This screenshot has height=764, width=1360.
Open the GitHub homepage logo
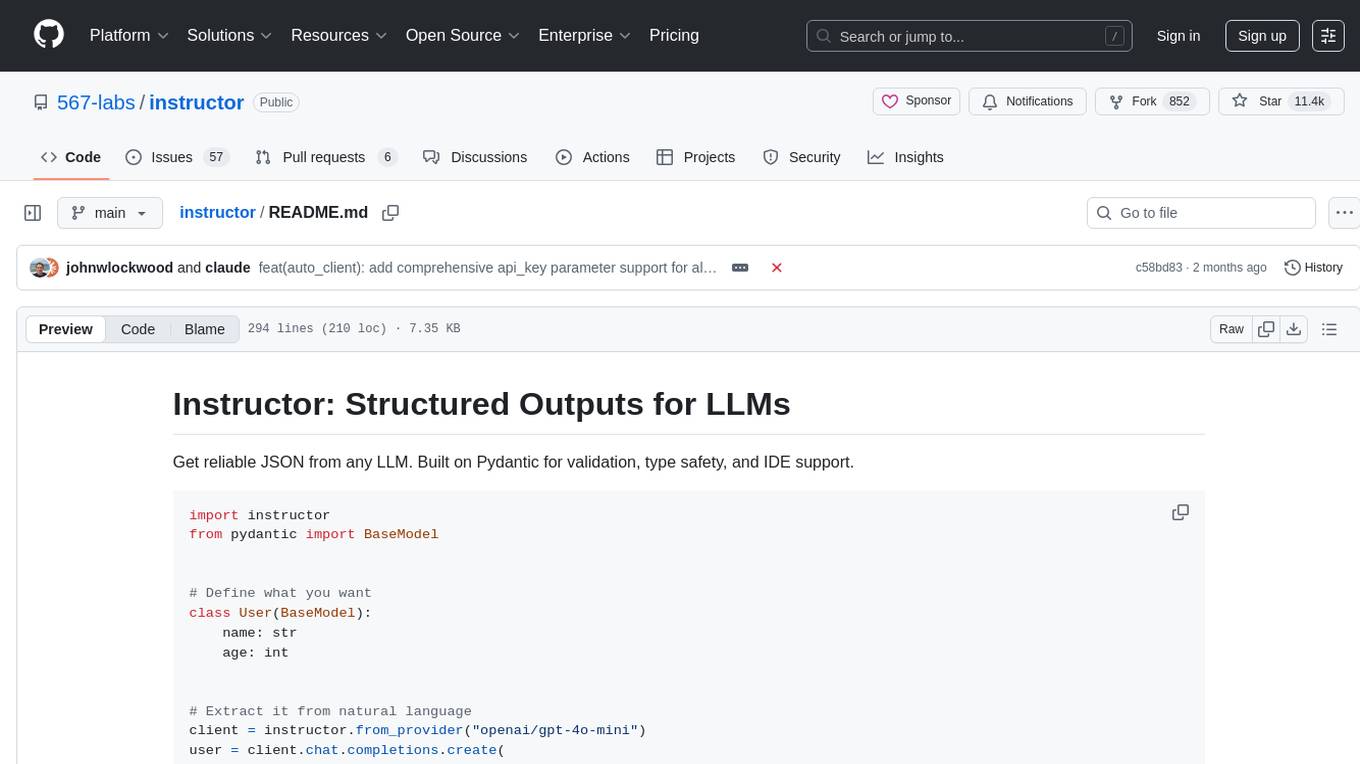pyautogui.click(x=49, y=35)
